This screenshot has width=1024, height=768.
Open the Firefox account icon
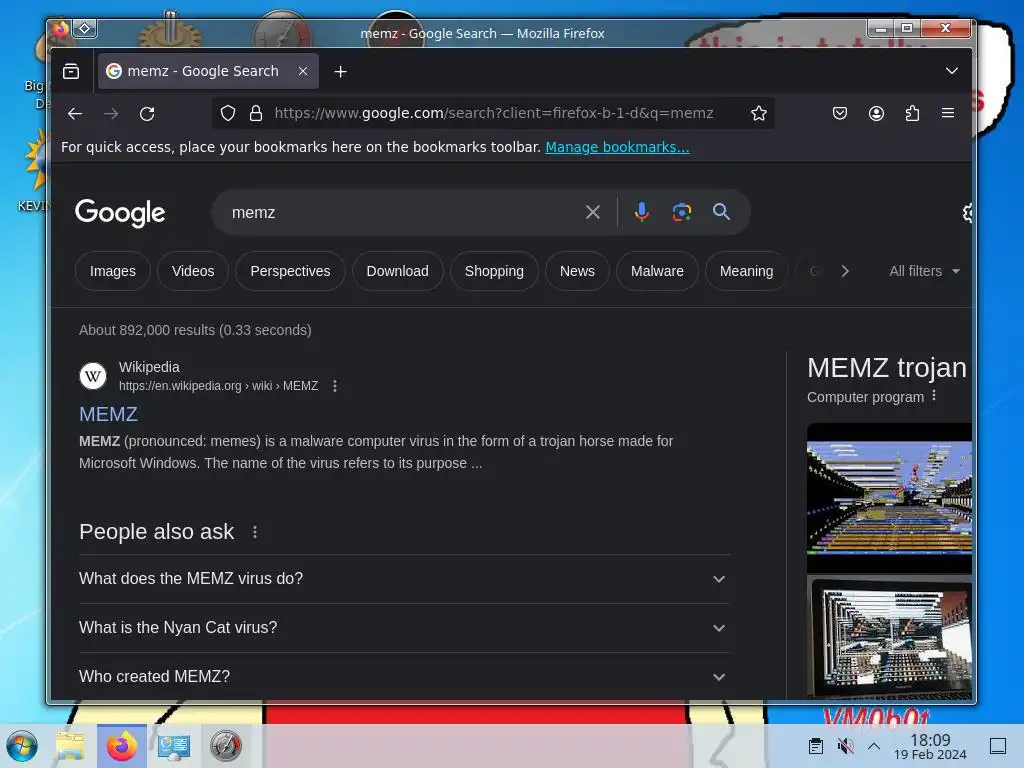click(x=876, y=114)
